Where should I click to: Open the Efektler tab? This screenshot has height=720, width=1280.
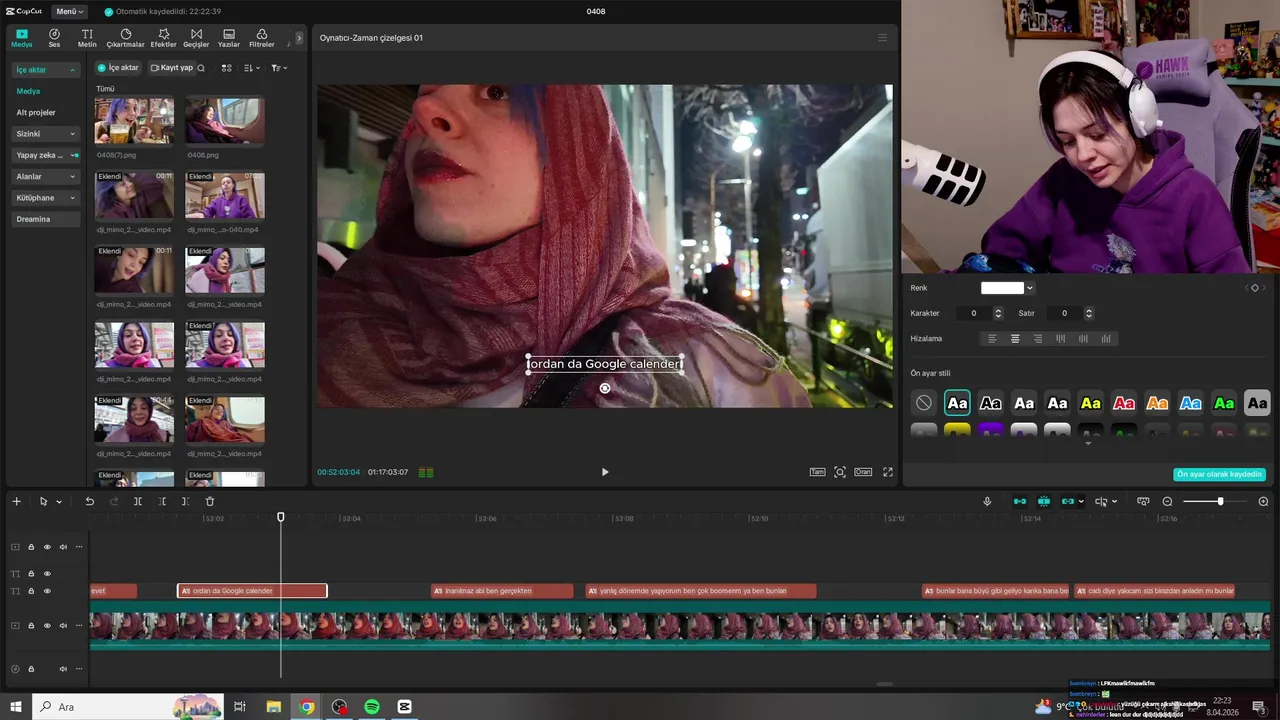point(163,38)
